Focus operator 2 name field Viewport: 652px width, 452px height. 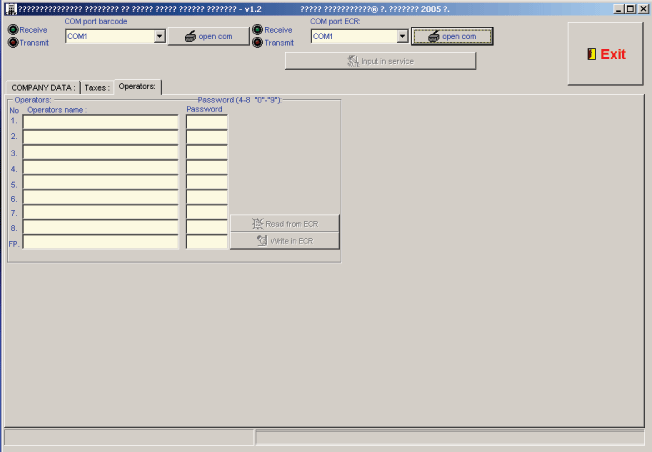(101, 137)
